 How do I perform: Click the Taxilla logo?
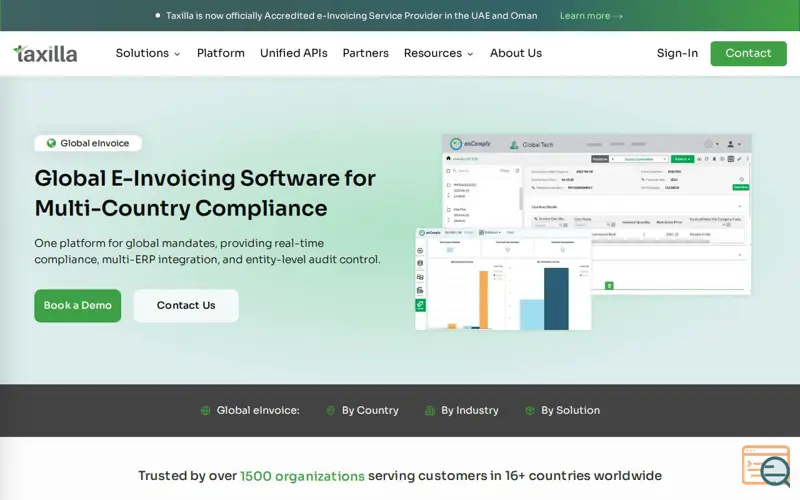point(45,53)
